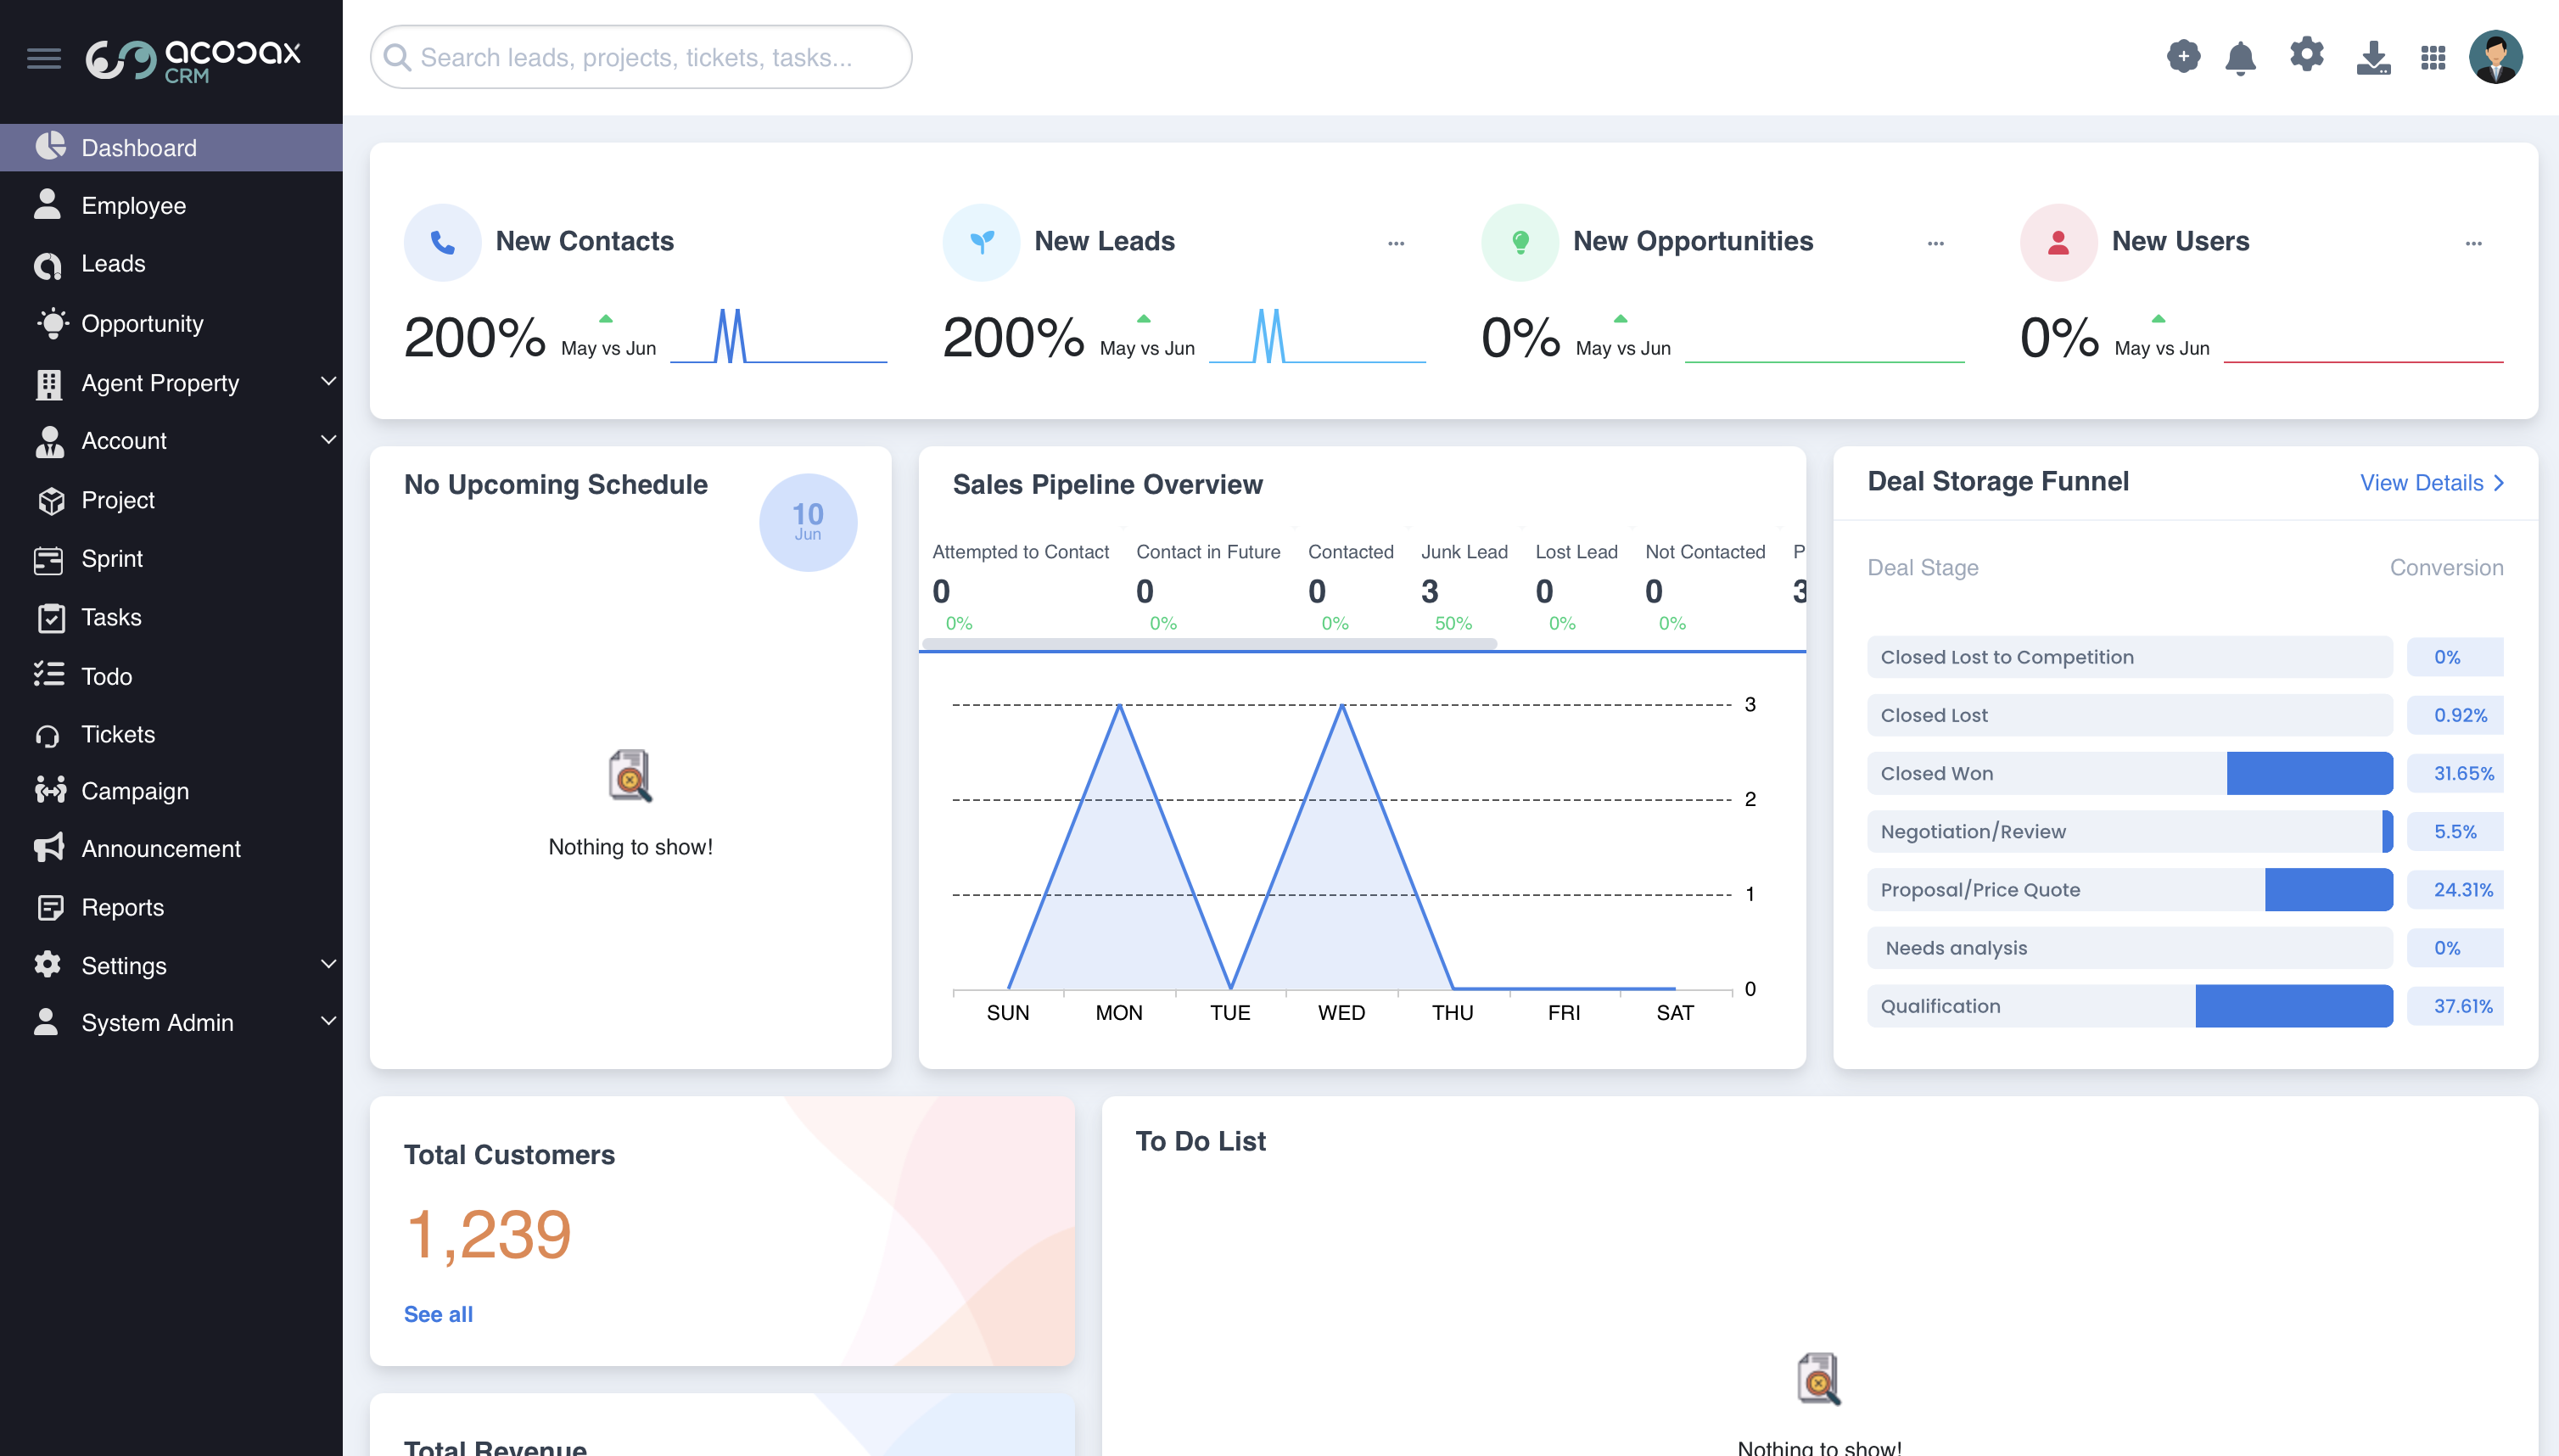
Task: Select the Contact in Future stage
Action: pyautogui.click(x=1207, y=588)
